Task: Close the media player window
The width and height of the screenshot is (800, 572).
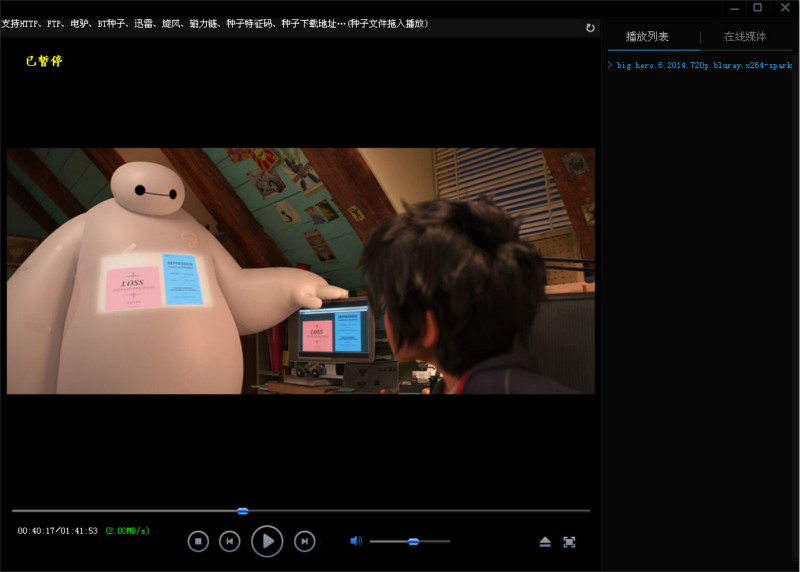Action: 783,8
